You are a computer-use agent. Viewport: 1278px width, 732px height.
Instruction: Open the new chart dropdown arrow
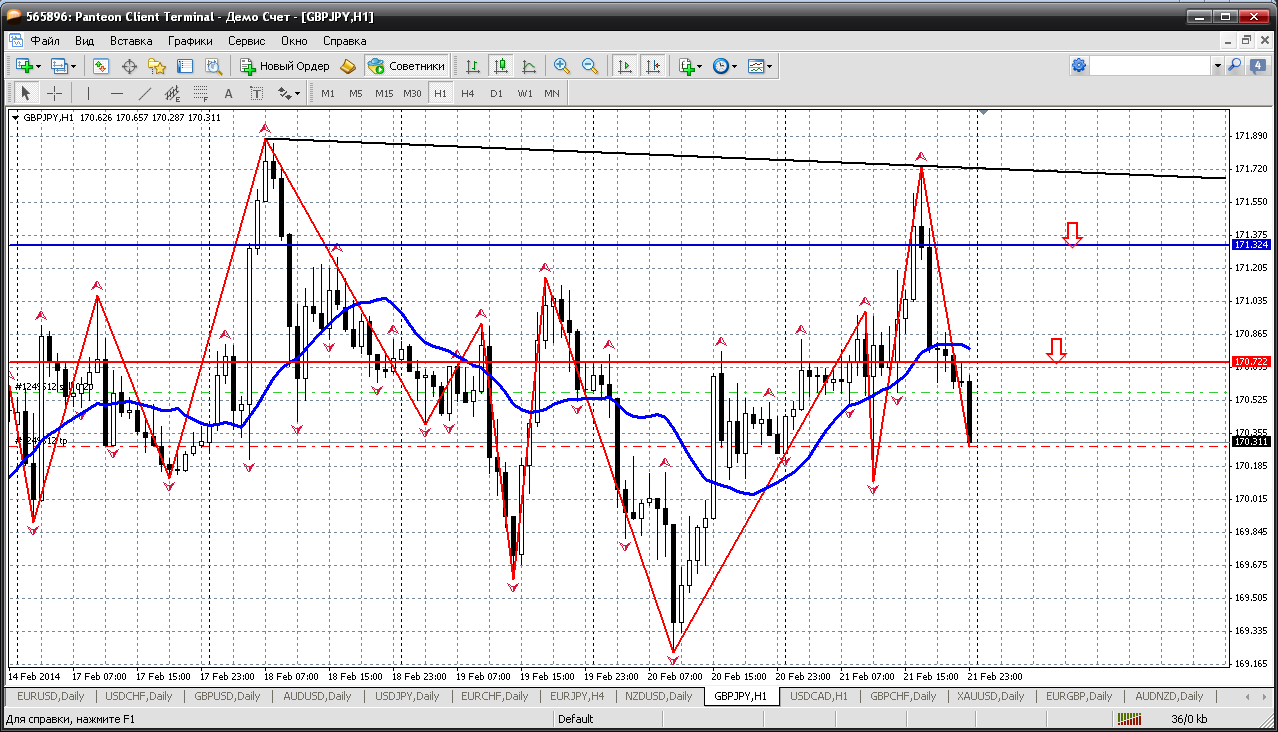38,66
